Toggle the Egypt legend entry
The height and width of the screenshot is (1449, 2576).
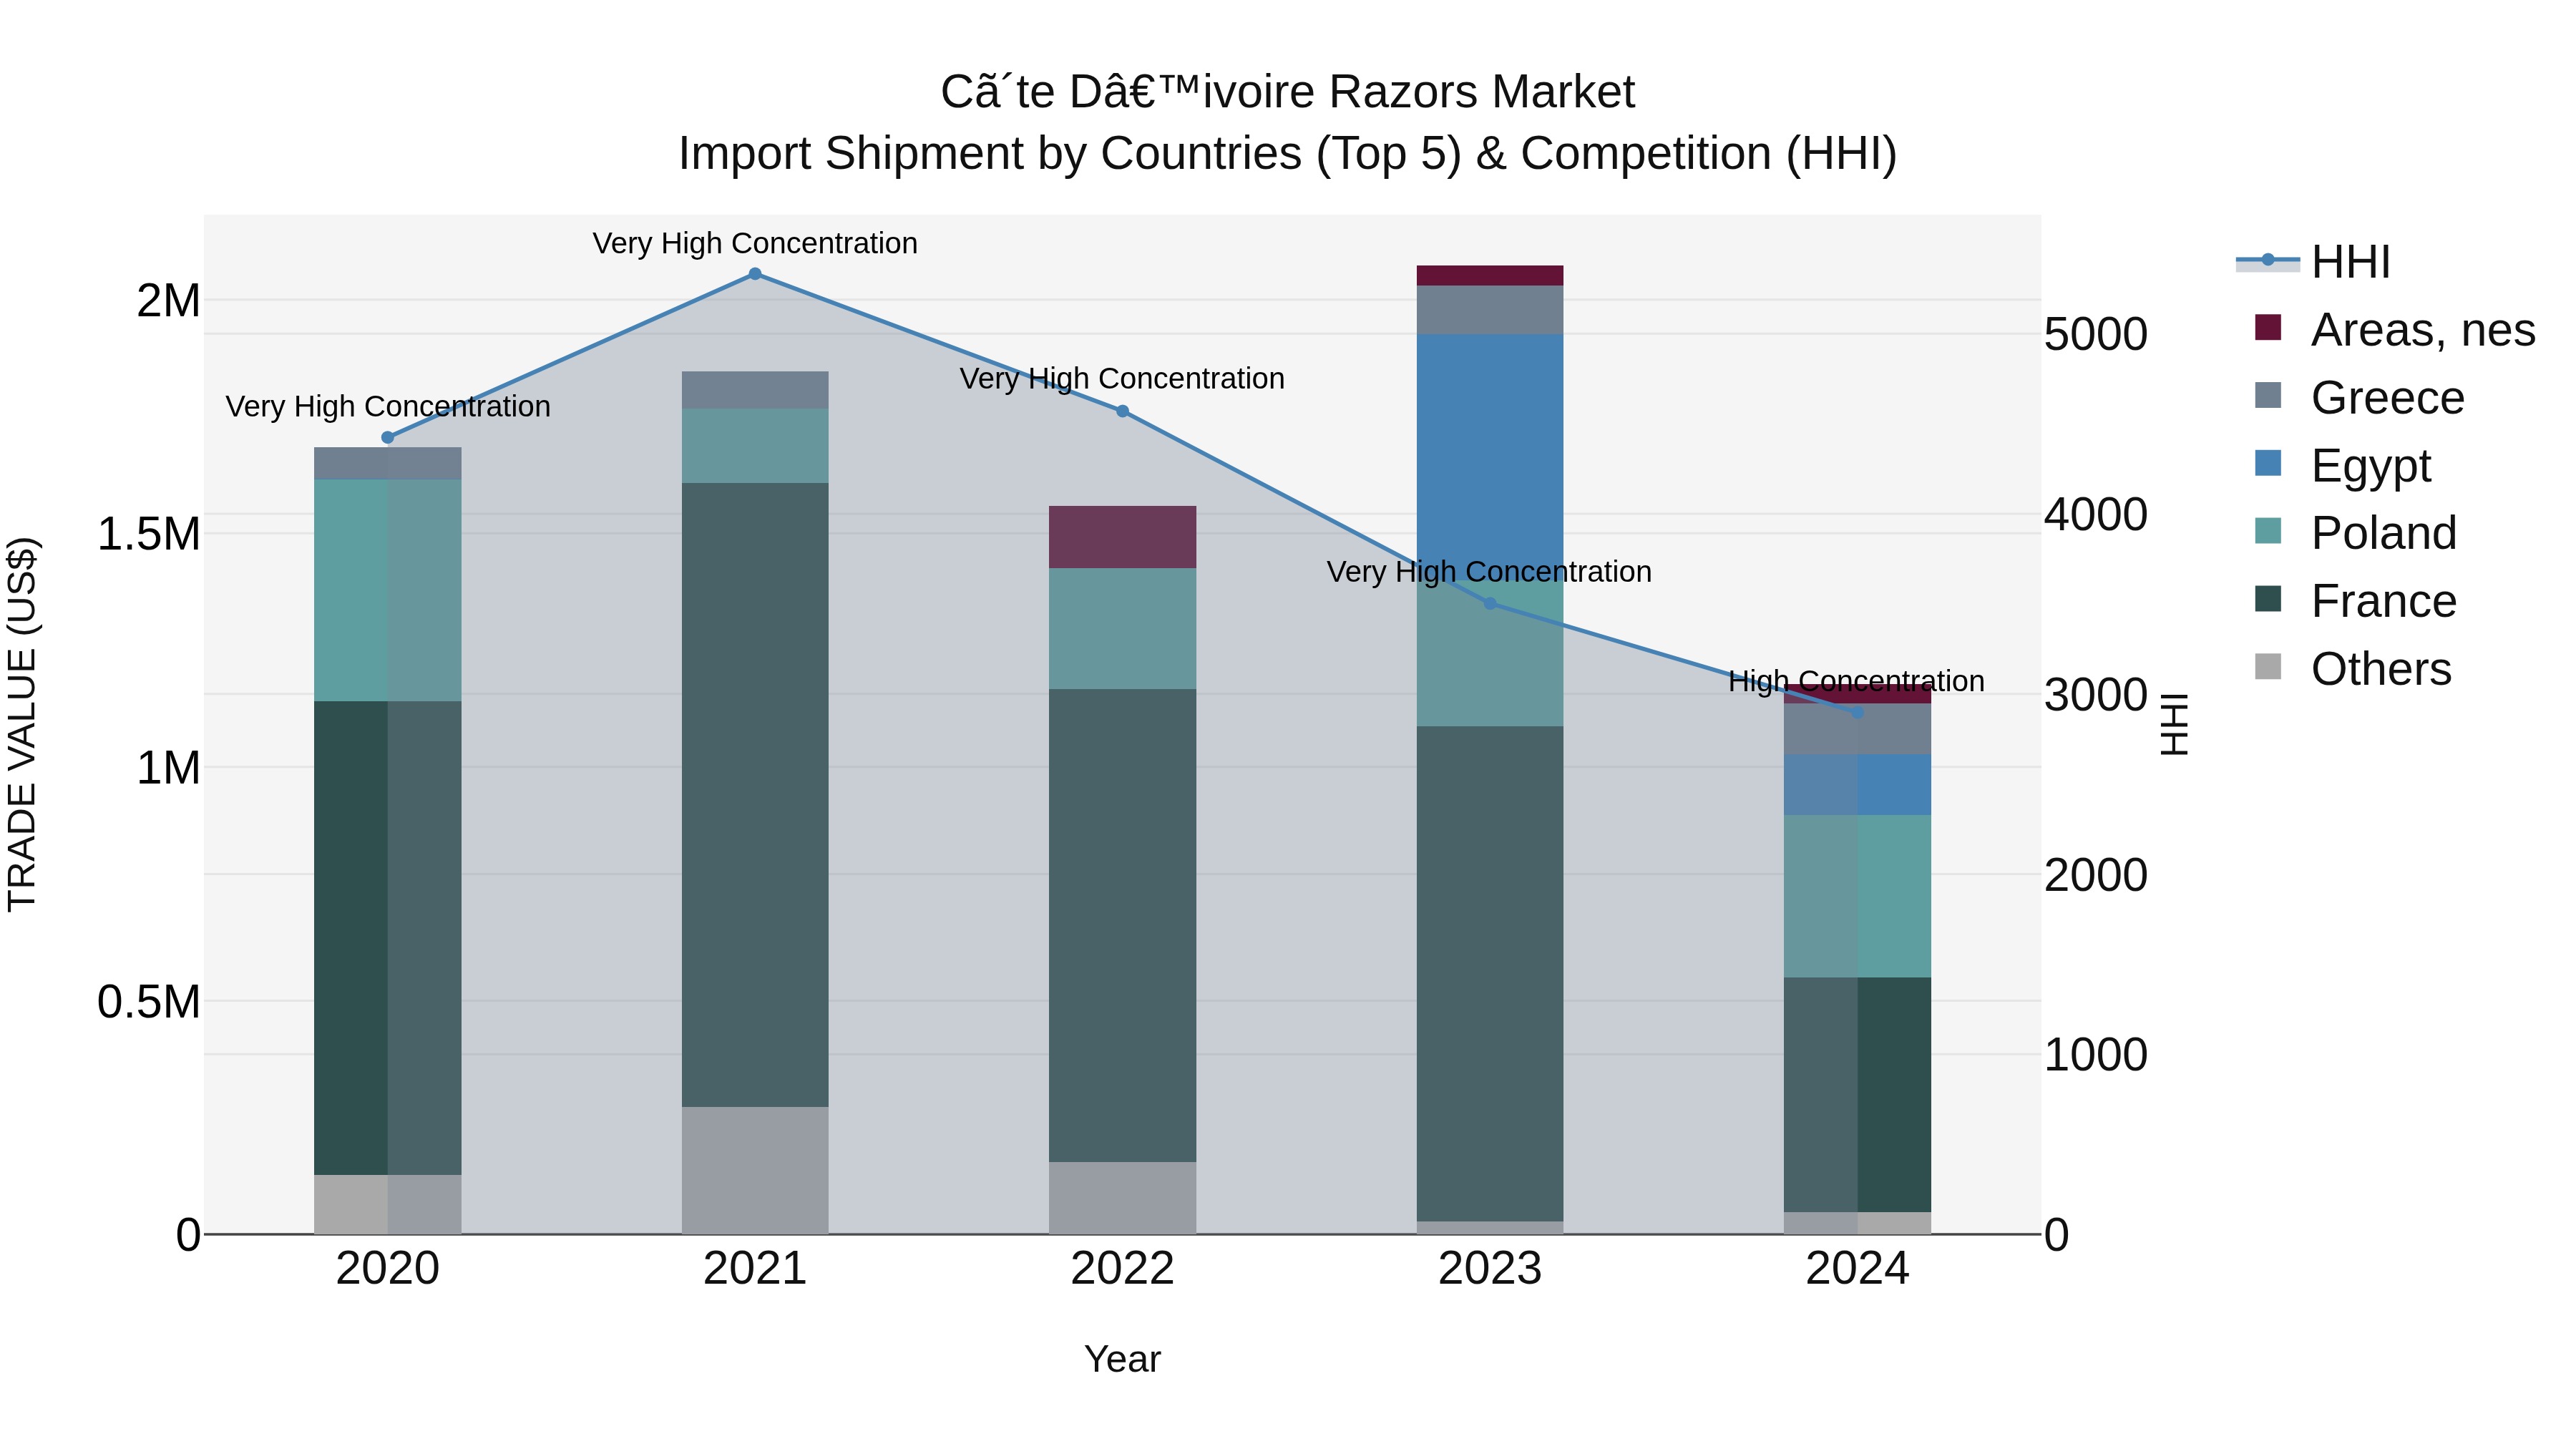(2342, 466)
